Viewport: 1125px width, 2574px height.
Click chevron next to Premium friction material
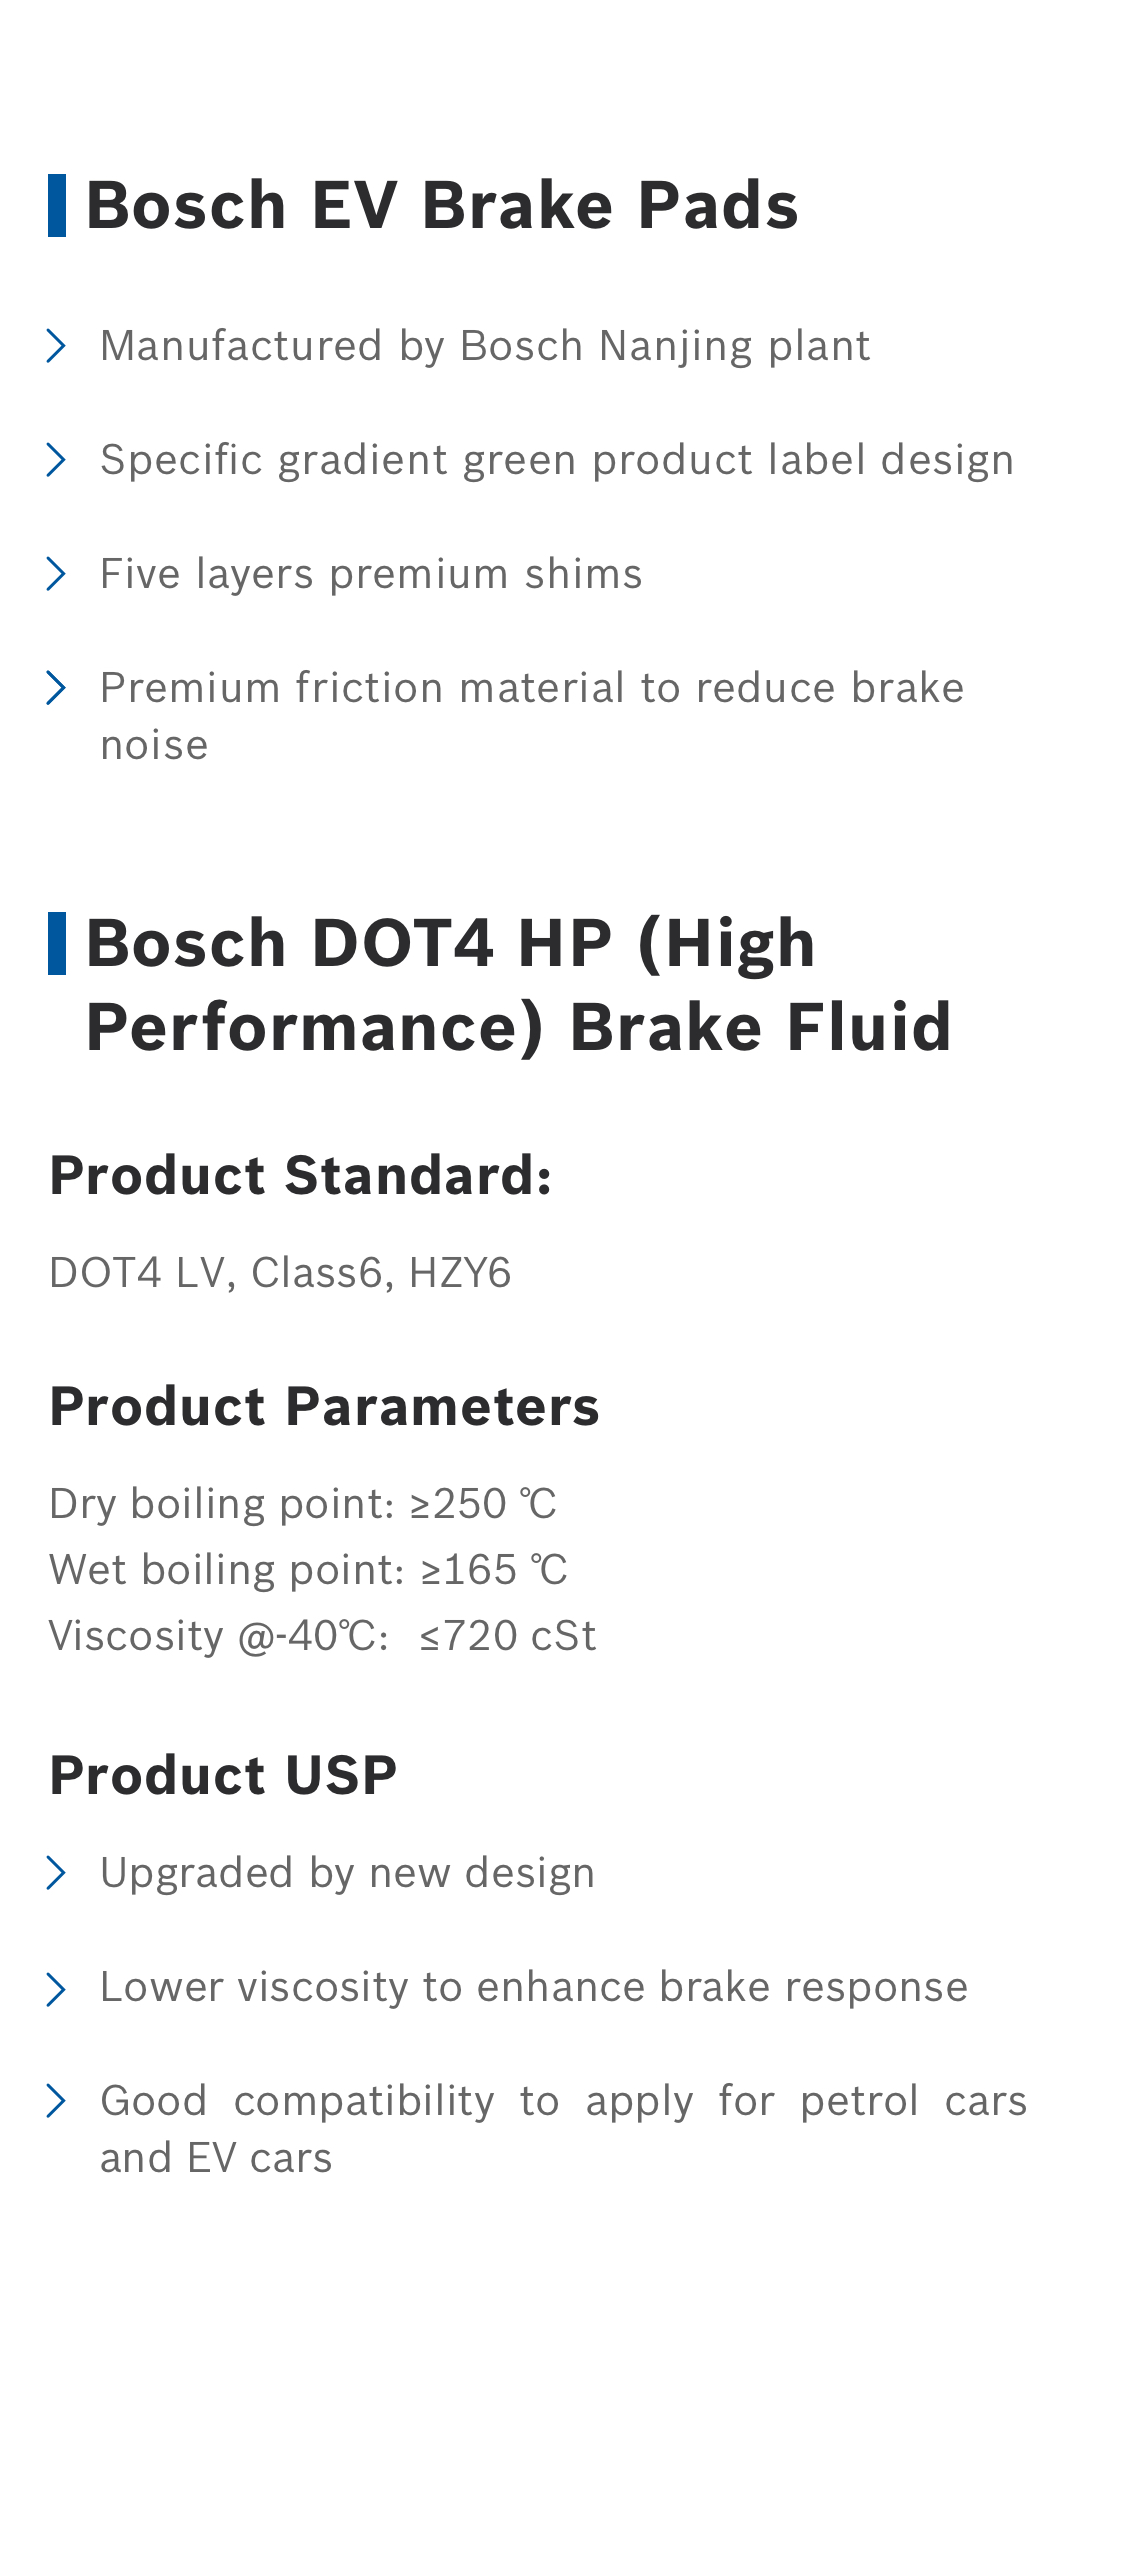[x=56, y=688]
